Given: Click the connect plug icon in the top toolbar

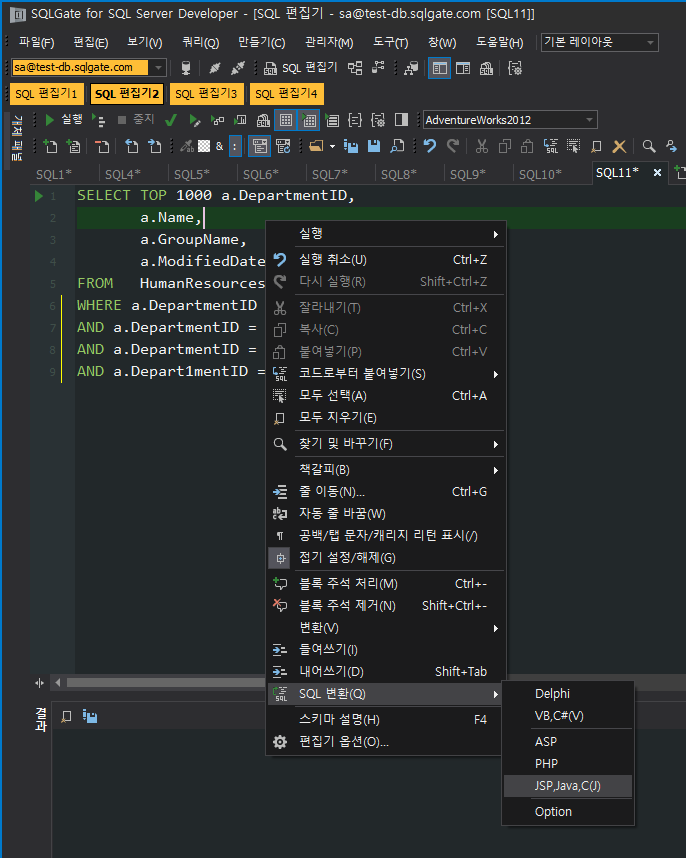Looking at the screenshot, I should click(214, 68).
